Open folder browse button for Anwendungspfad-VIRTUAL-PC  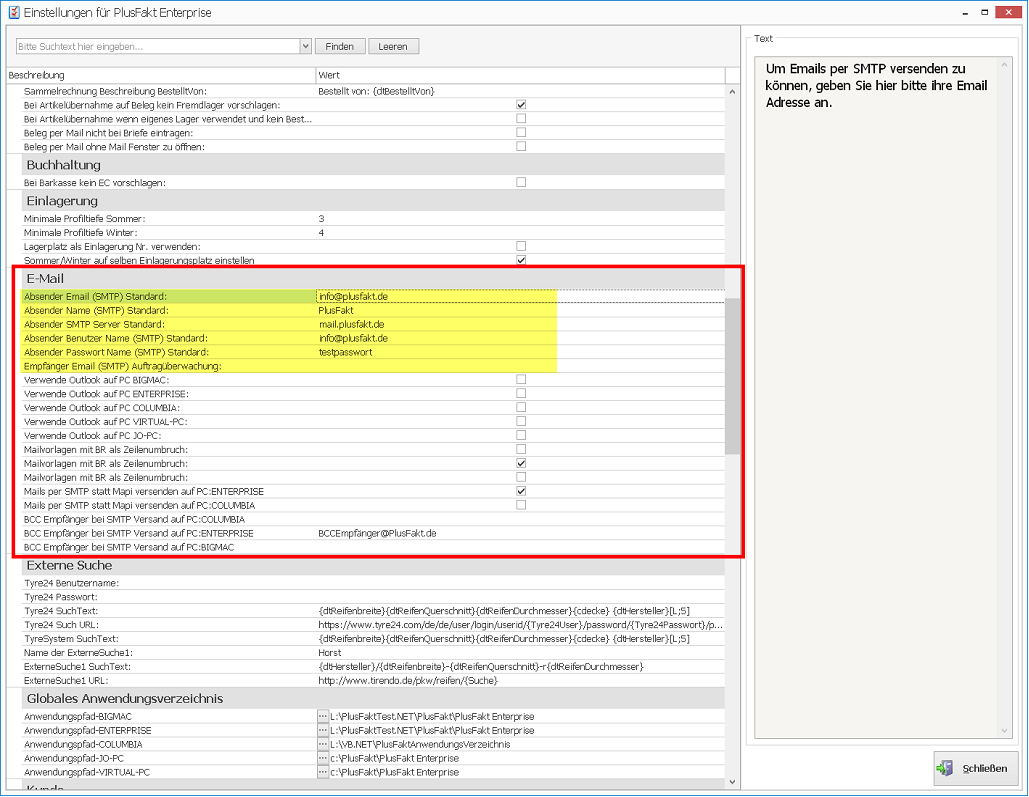[323, 772]
